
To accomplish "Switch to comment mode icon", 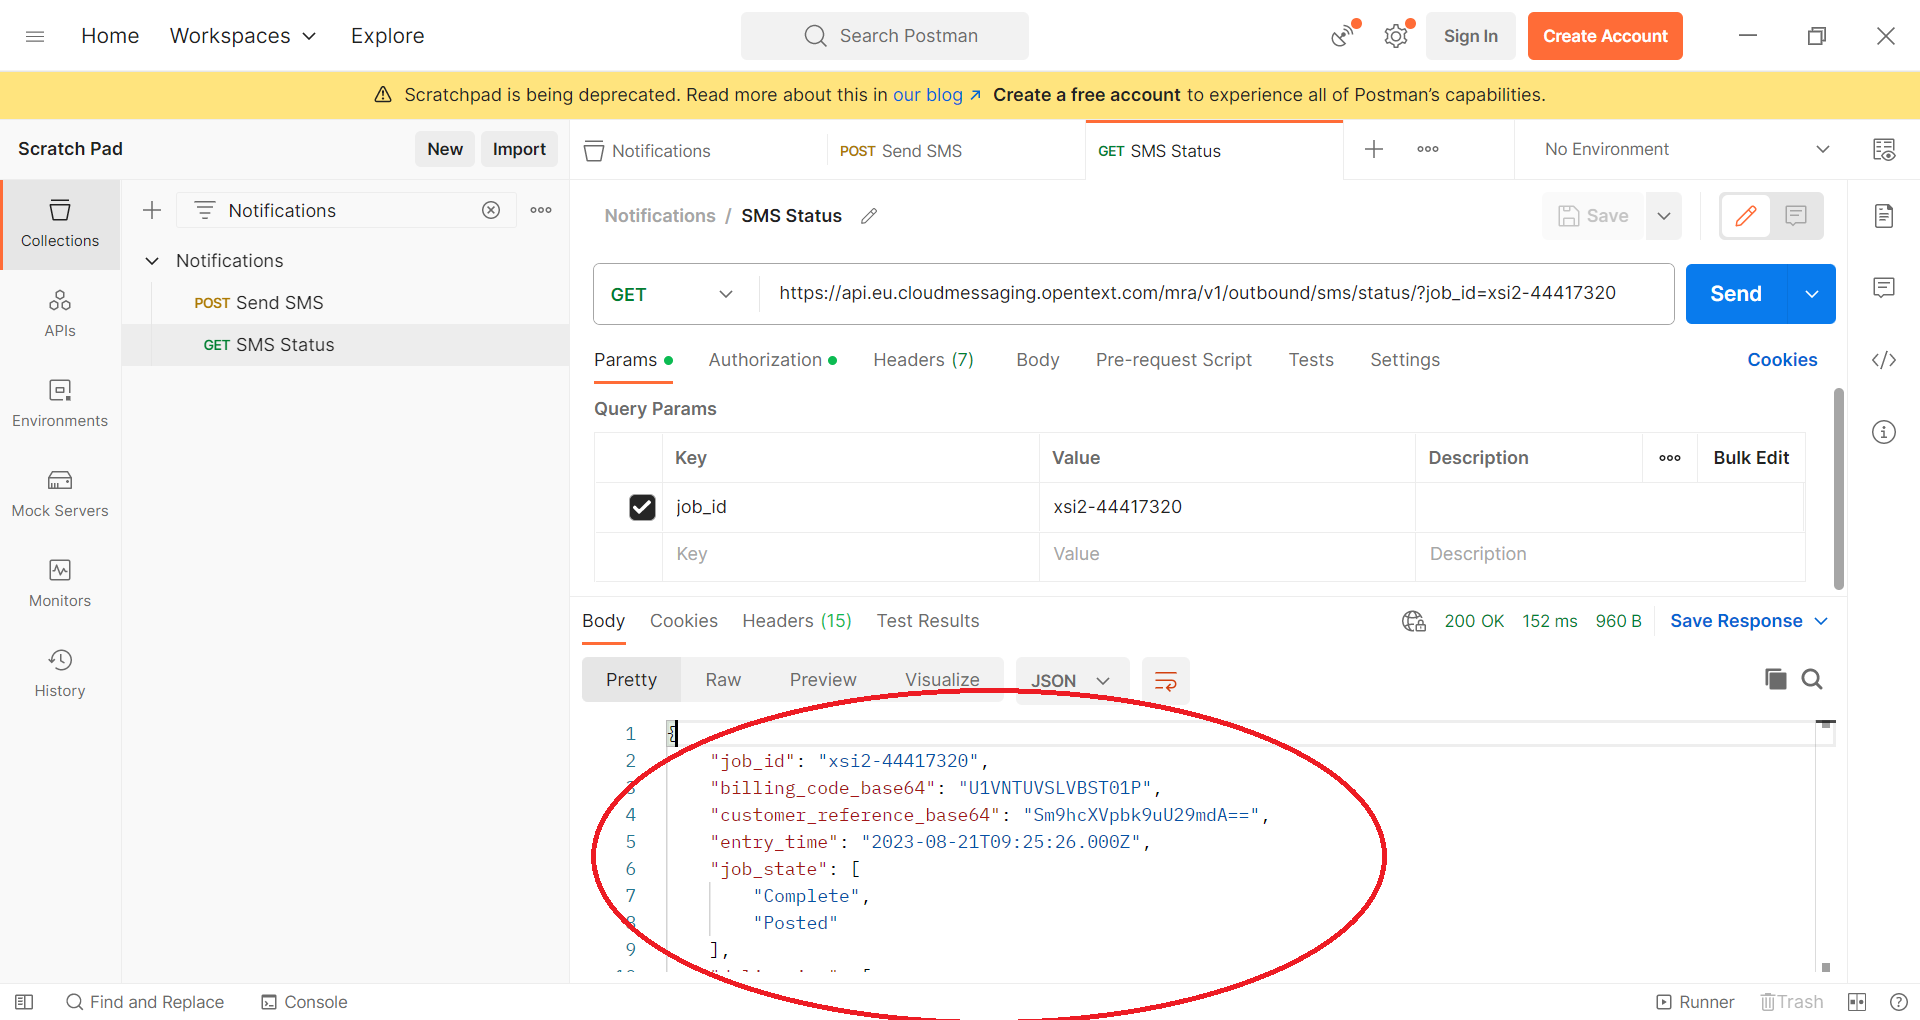I will point(1796,216).
